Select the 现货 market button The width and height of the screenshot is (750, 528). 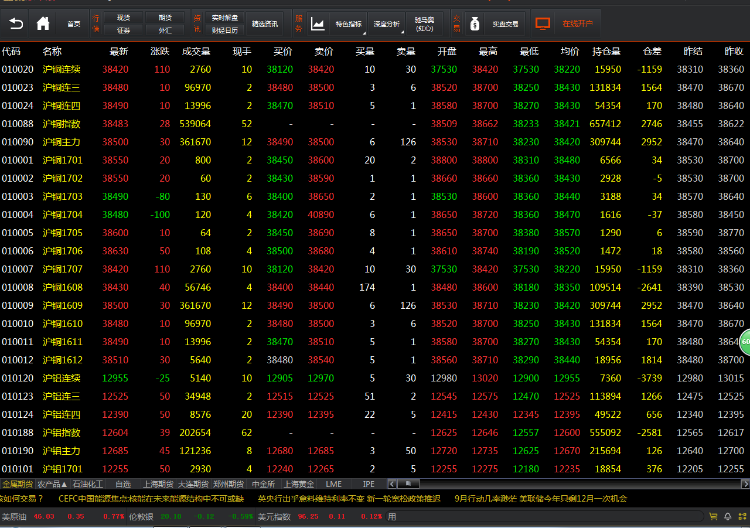123,18
